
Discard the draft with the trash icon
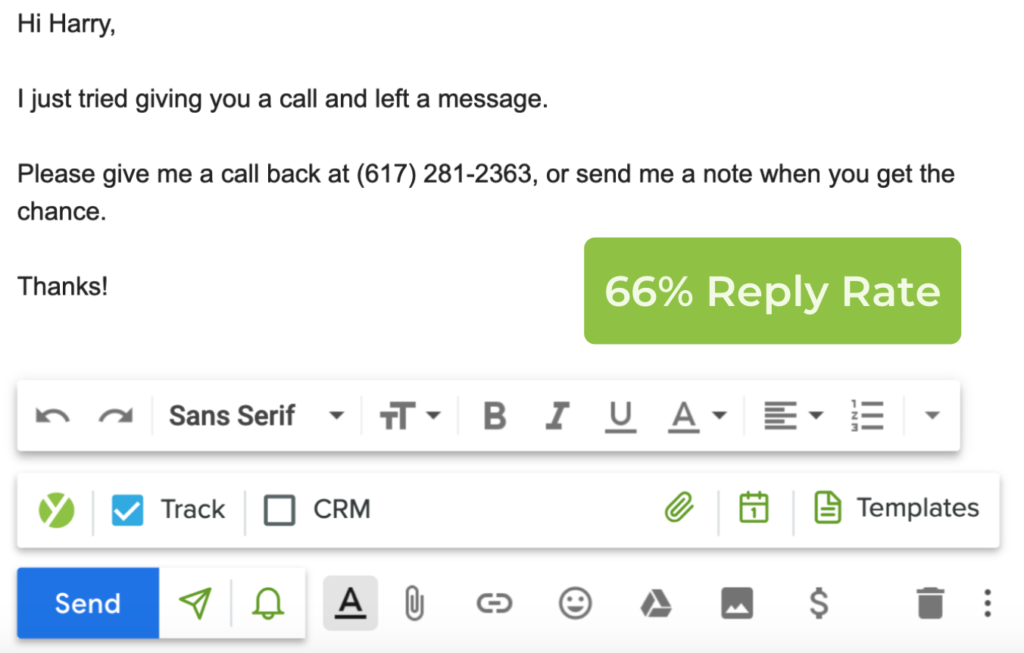click(x=930, y=603)
